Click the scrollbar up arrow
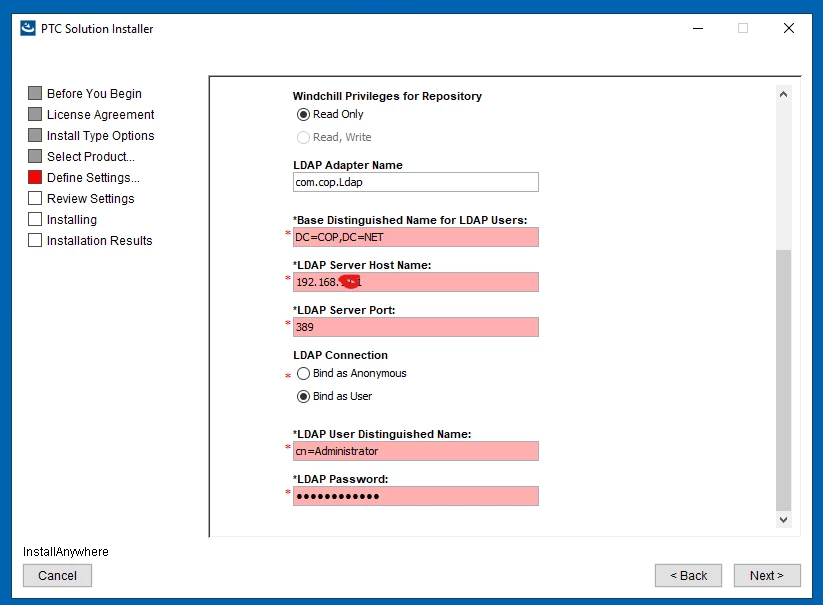 [784, 94]
